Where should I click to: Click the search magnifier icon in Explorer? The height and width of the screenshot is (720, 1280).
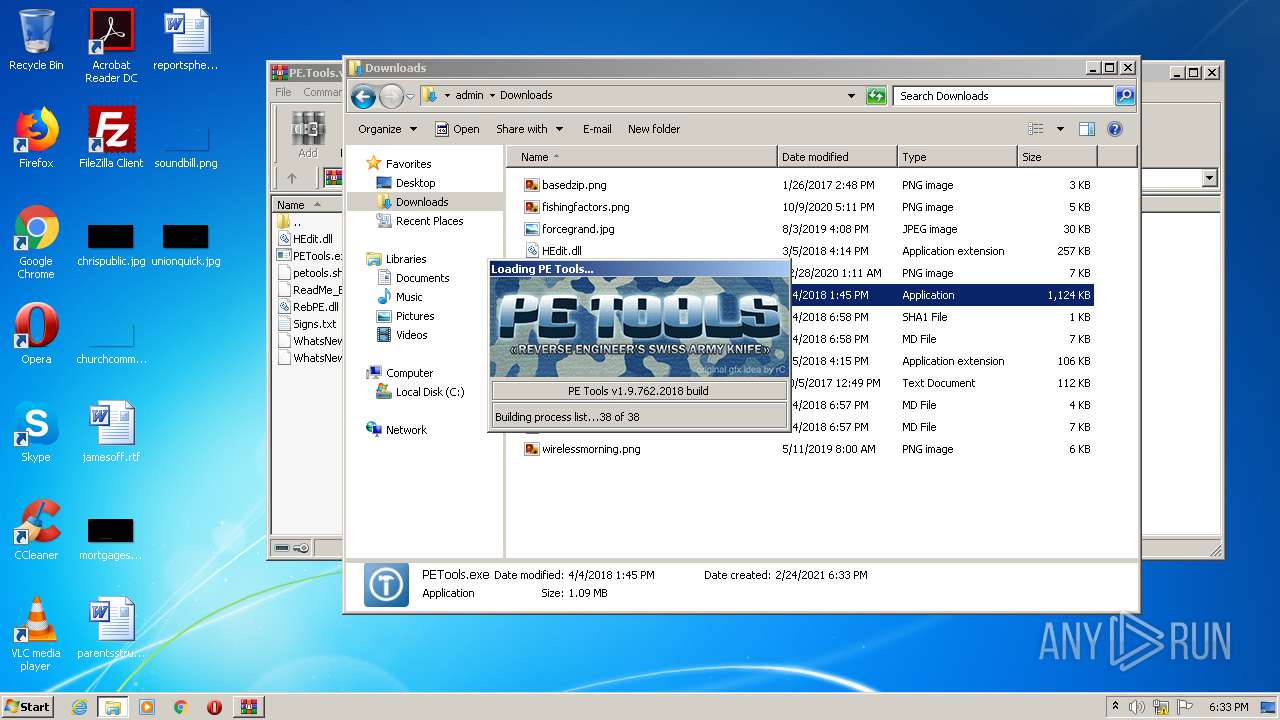(1125, 96)
